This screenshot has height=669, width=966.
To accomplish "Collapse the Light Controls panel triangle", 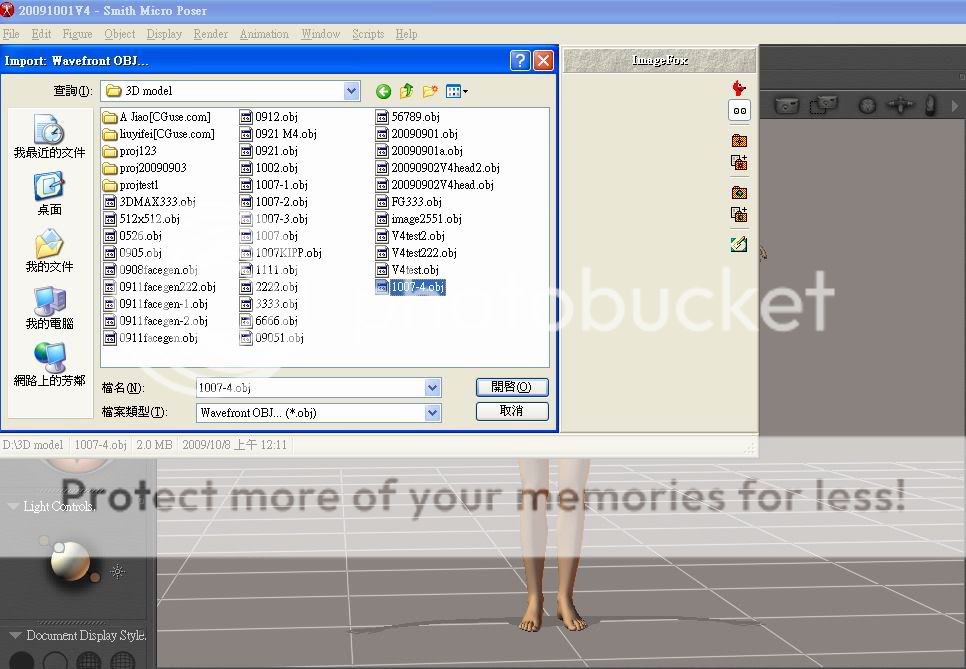I will [13, 507].
